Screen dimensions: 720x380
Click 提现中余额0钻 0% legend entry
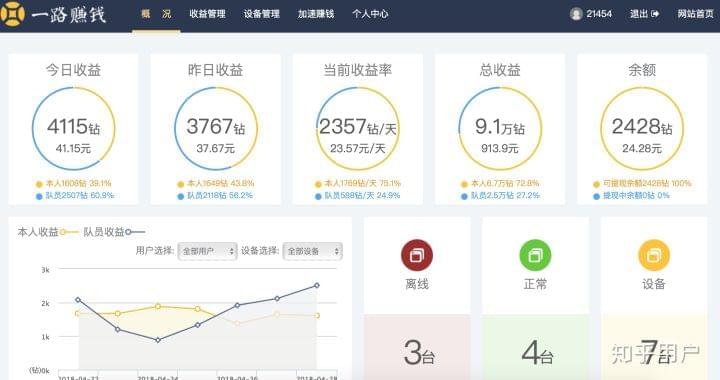631,196
